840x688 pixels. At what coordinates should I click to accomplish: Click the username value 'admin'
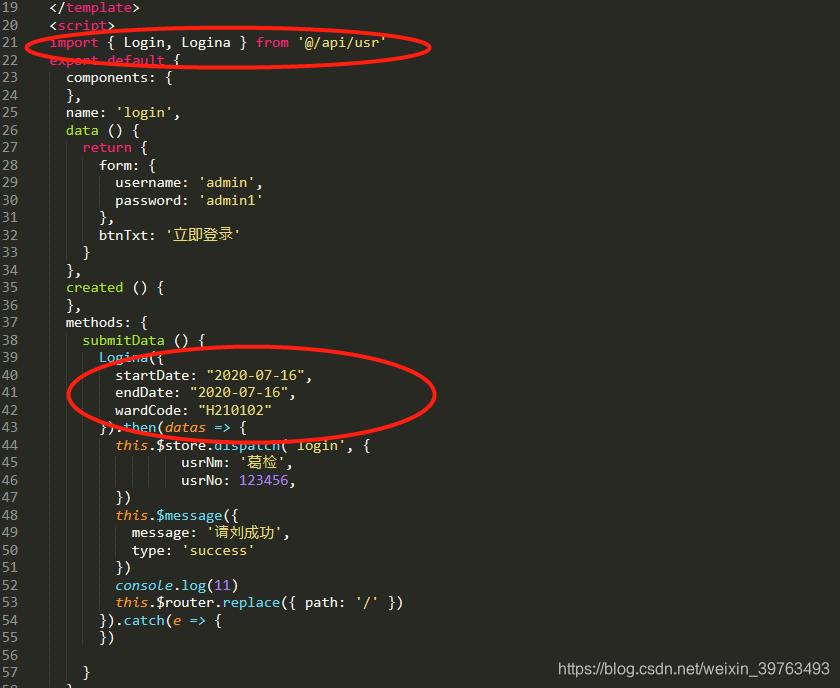(227, 183)
